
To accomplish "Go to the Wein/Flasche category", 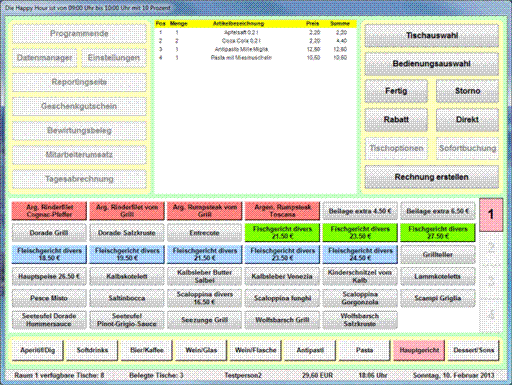I will (x=256, y=350).
